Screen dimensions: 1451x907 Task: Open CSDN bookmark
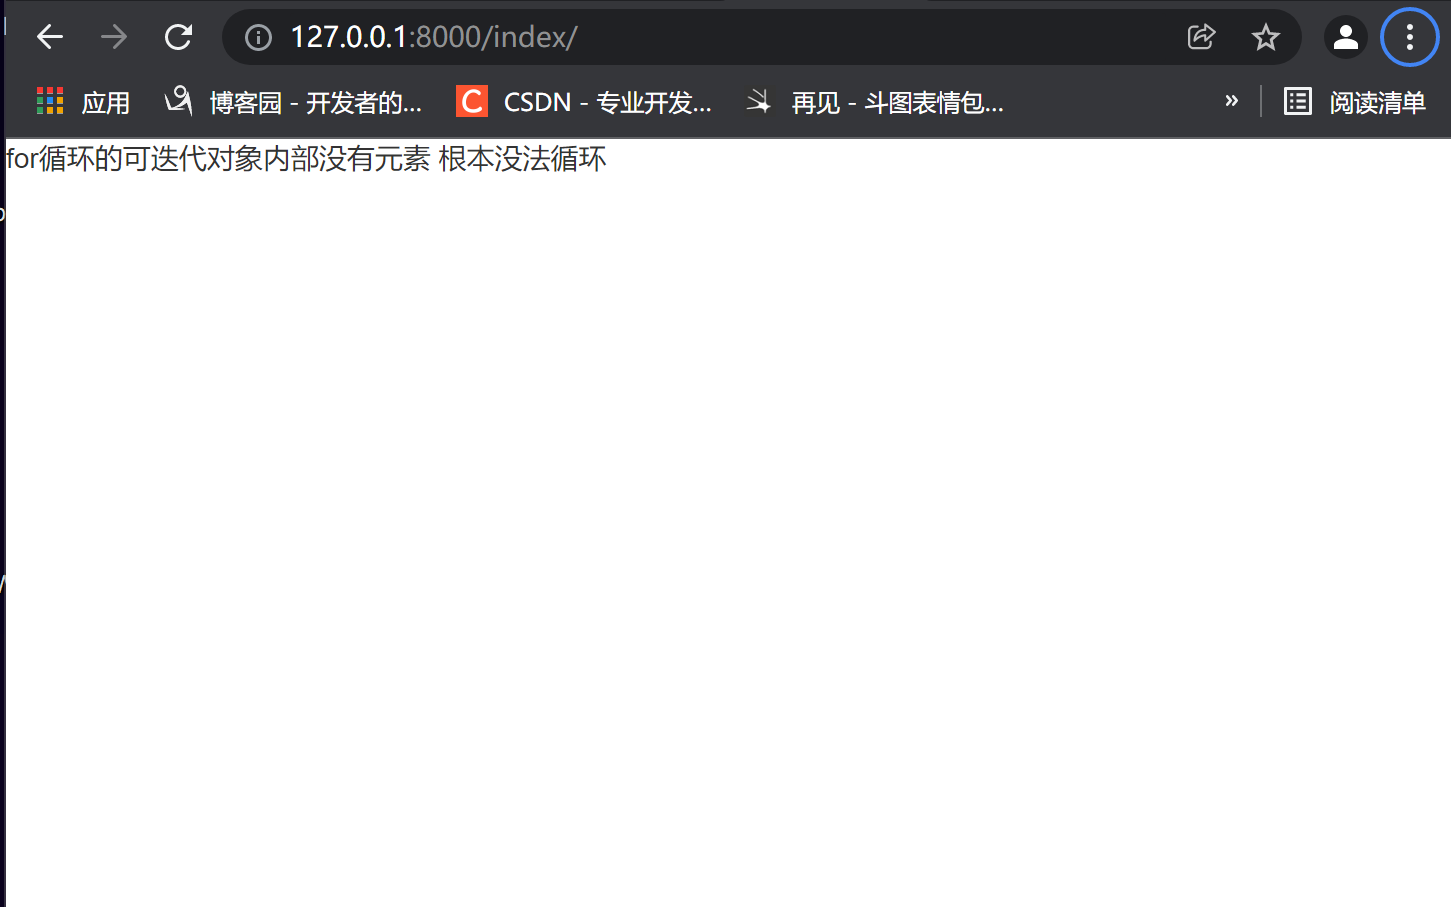[x=584, y=102]
